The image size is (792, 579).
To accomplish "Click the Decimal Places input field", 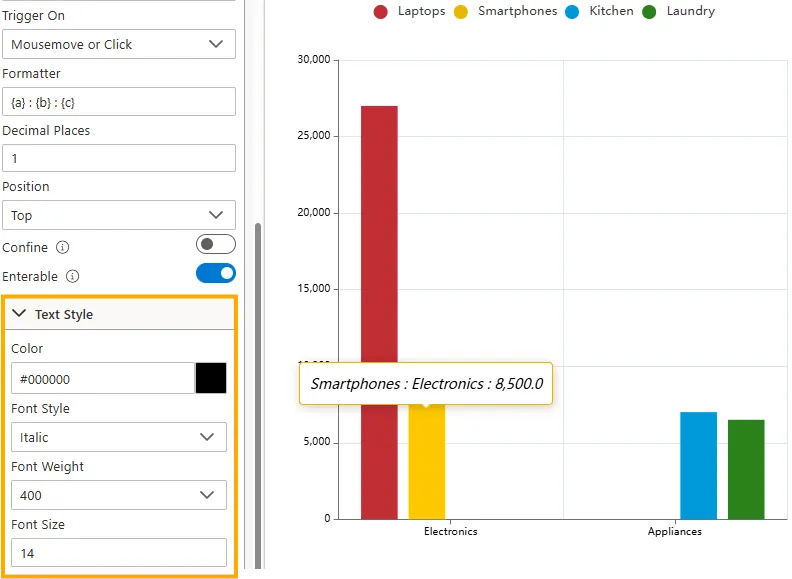I will (x=118, y=158).
